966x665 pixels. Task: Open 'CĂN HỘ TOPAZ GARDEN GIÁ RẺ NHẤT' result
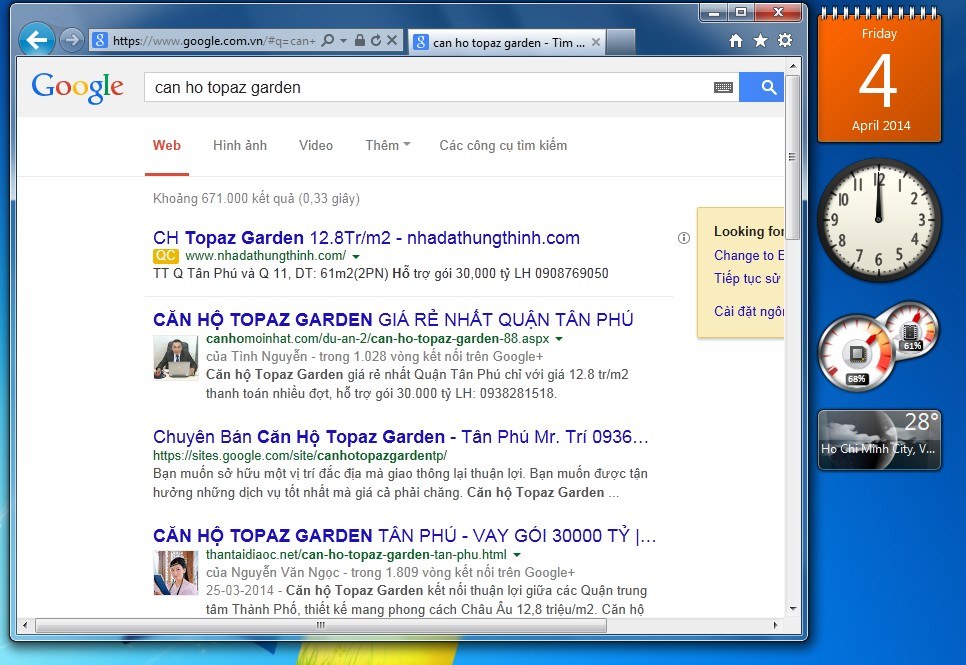(393, 319)
